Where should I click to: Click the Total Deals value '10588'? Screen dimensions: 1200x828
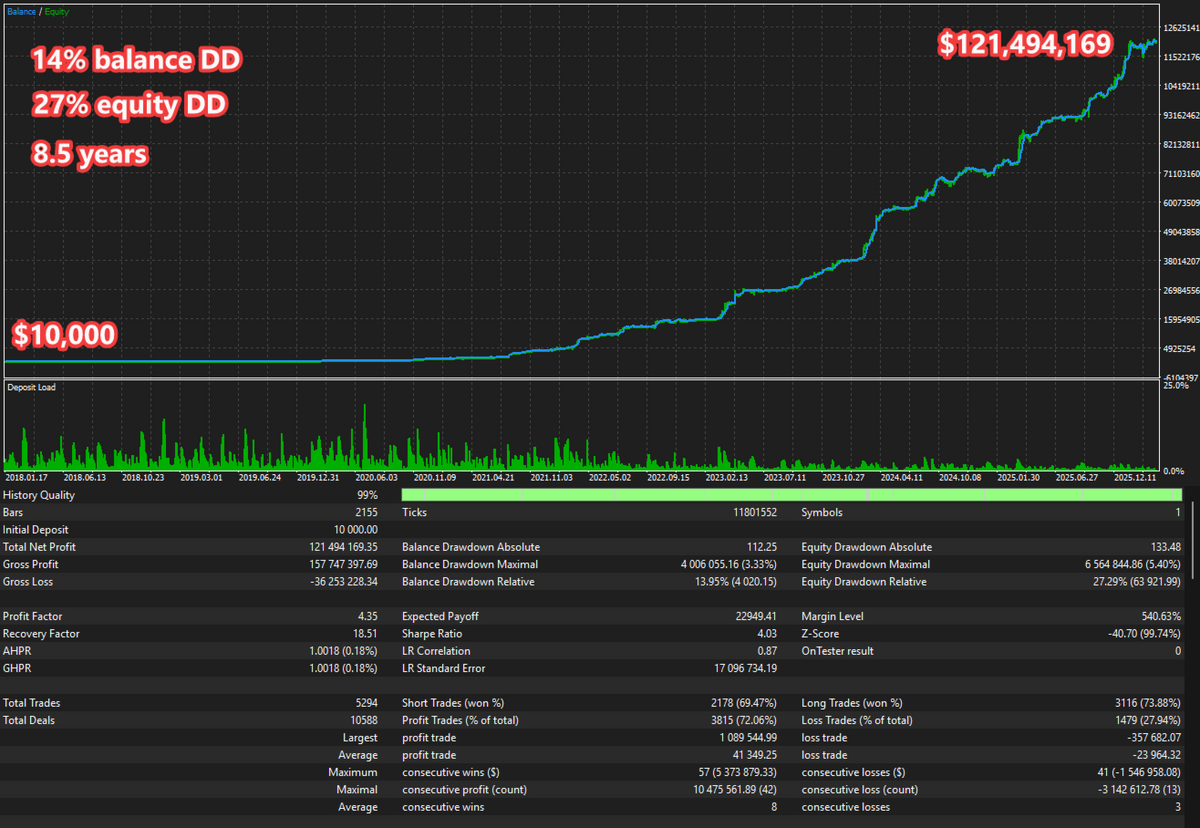pyautogui.click(x=363, y=720)
